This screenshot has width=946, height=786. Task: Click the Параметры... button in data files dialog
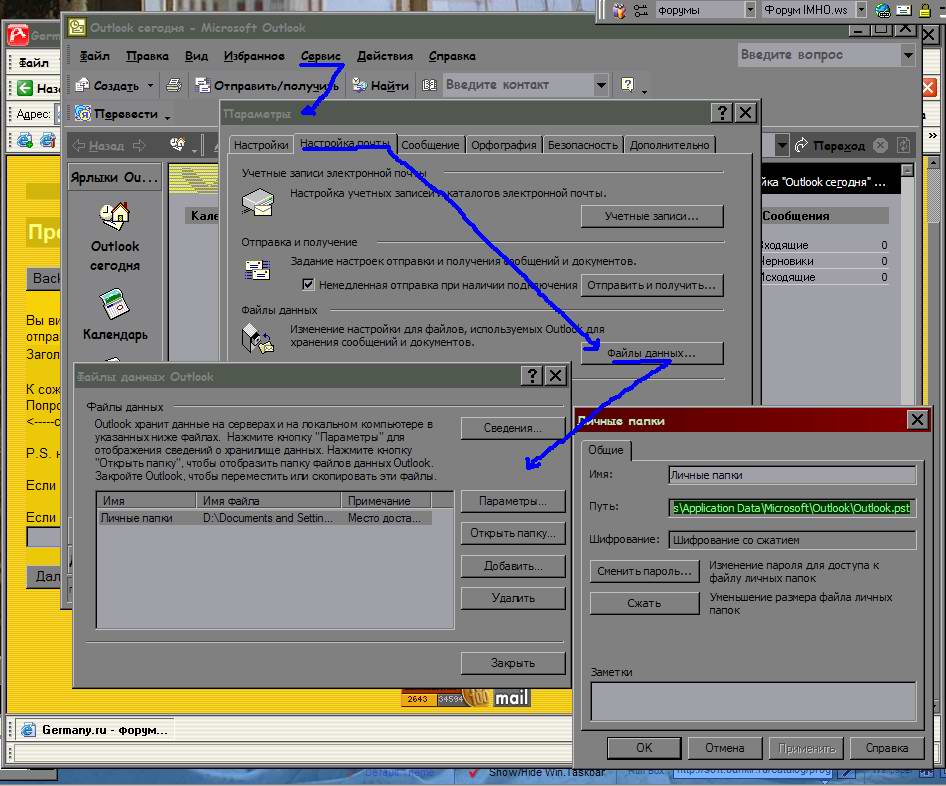coord(513,501)
